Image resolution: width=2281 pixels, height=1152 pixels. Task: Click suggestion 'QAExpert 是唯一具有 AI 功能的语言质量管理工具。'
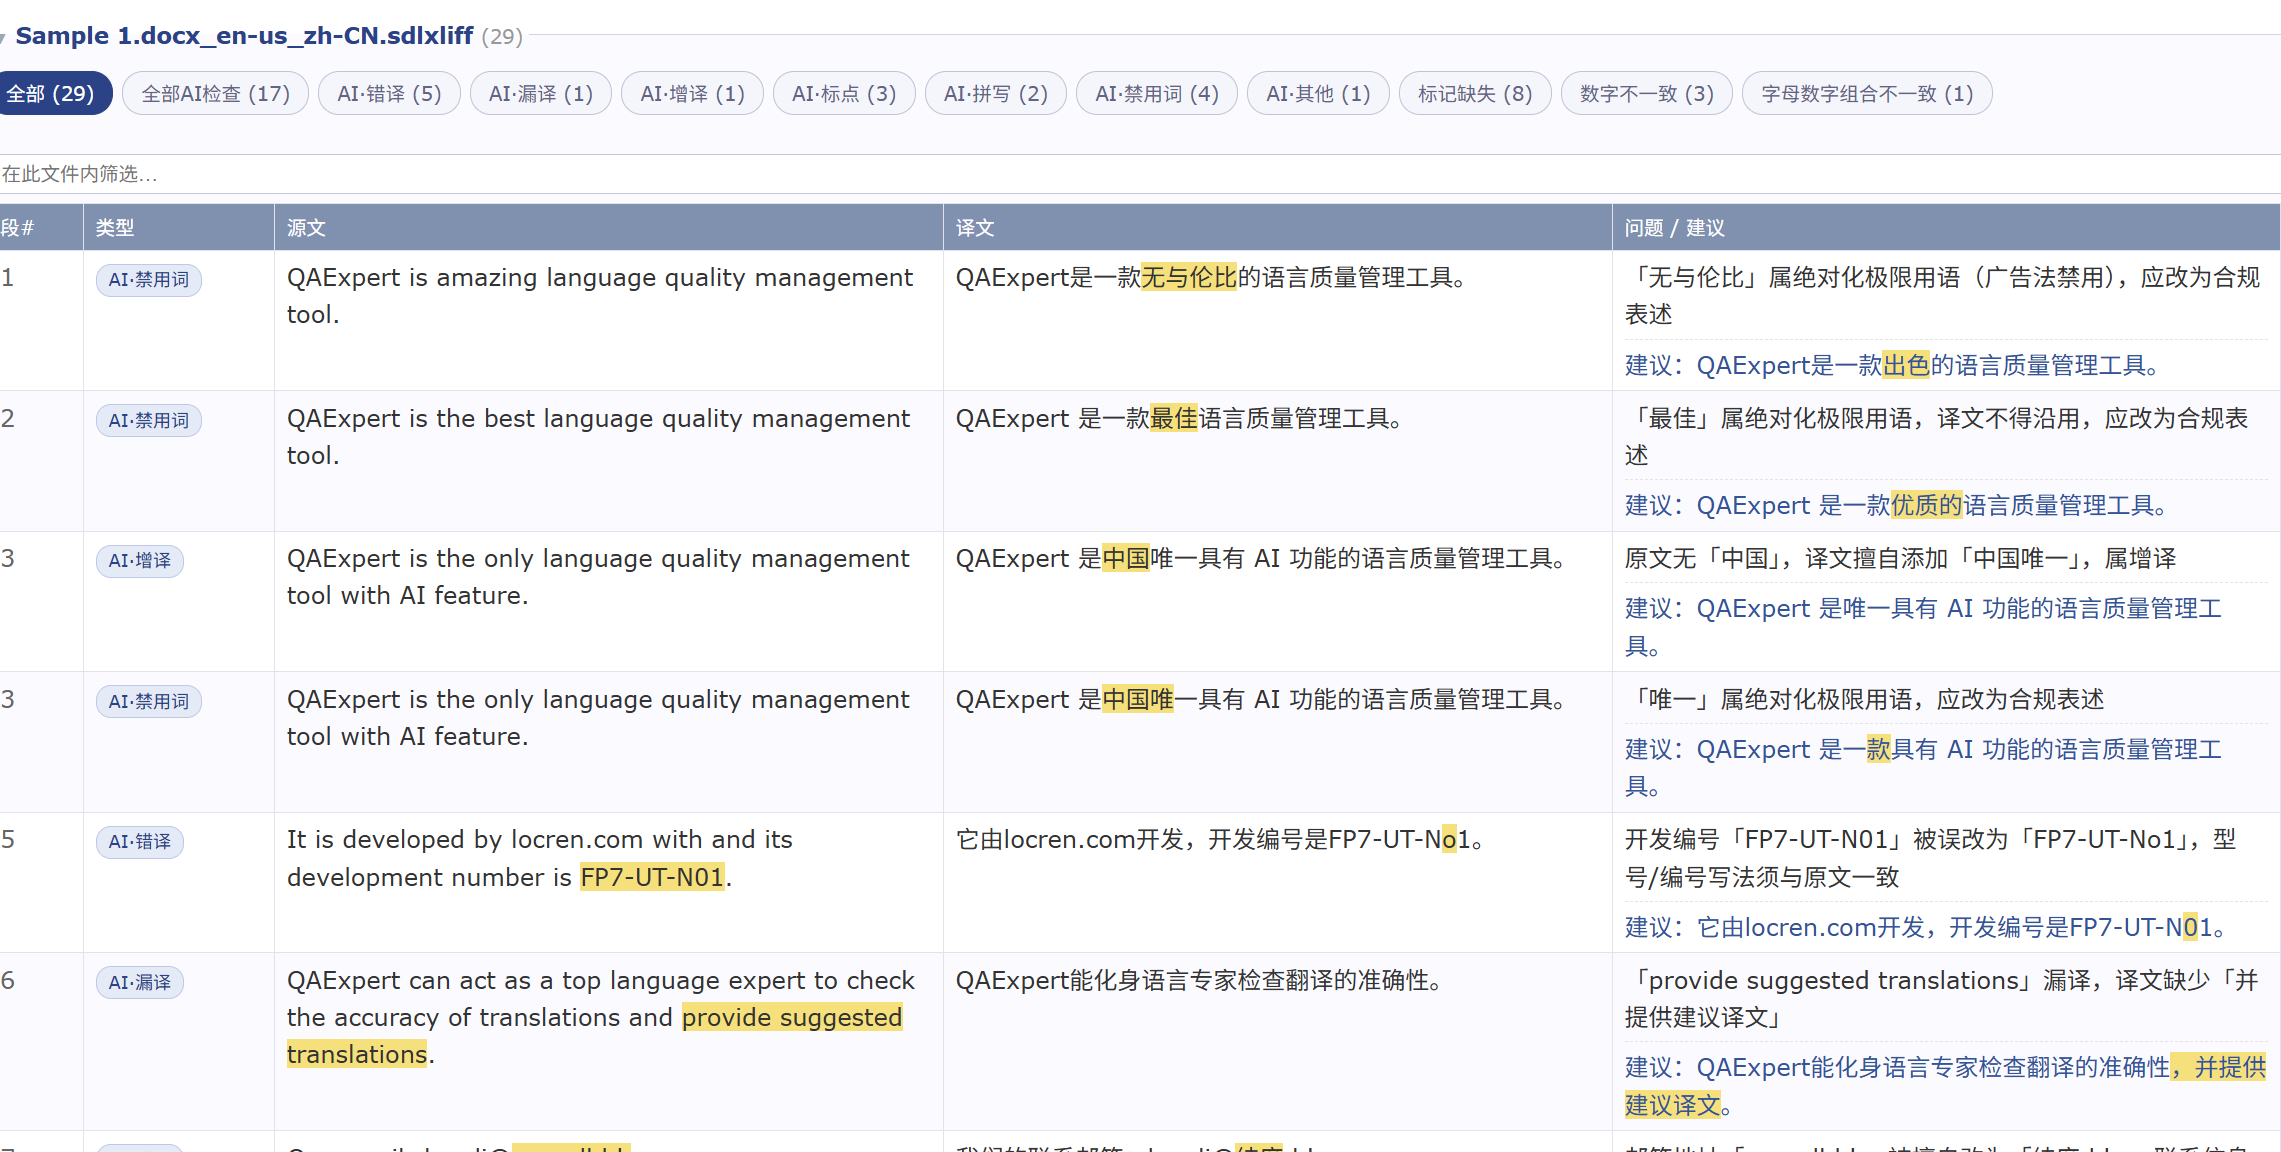1923,627
